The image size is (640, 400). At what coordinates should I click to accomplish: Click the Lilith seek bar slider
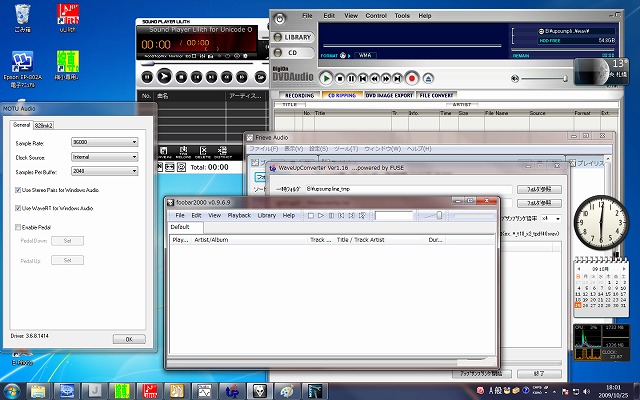(x=148, y=64)
